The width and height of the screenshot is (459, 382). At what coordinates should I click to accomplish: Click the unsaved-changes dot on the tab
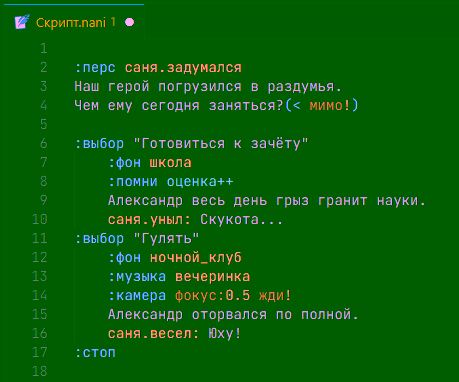coord(129,22)
